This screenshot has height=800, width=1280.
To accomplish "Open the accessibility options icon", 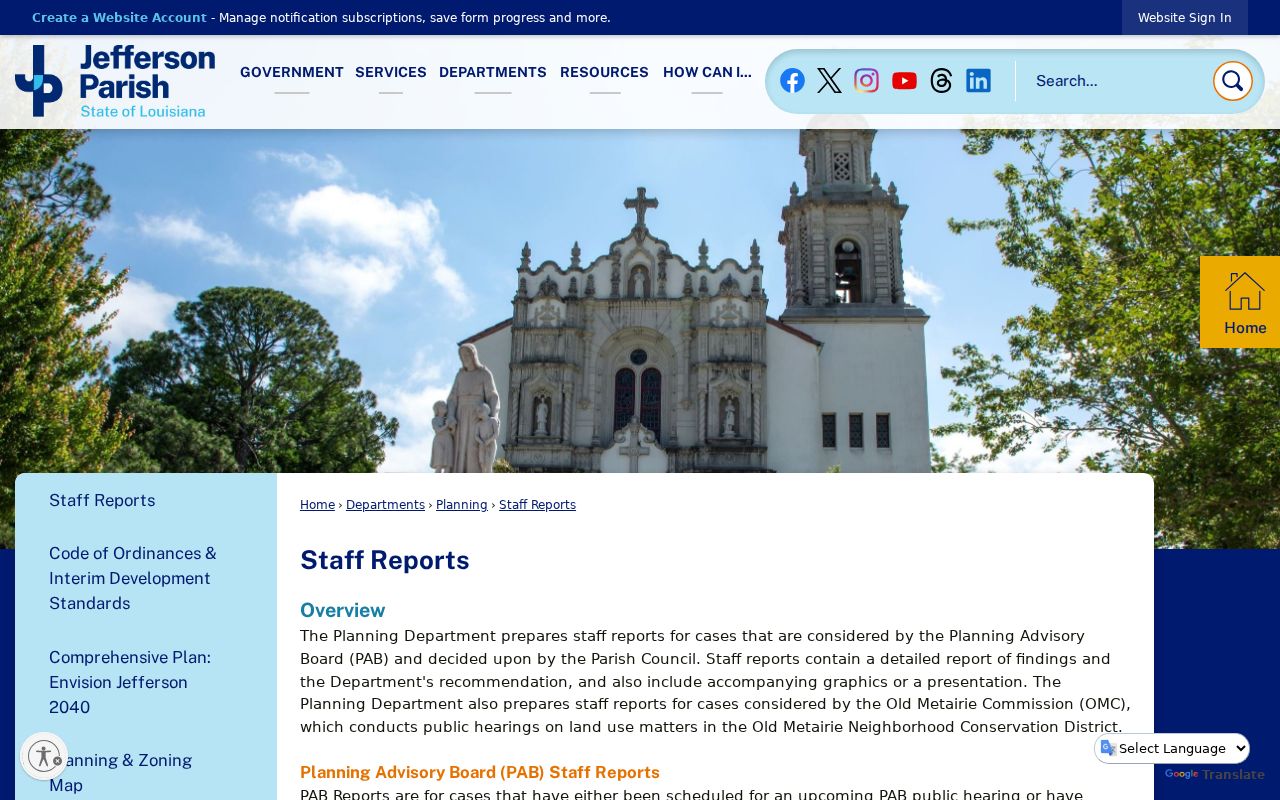I will [43, 756].
